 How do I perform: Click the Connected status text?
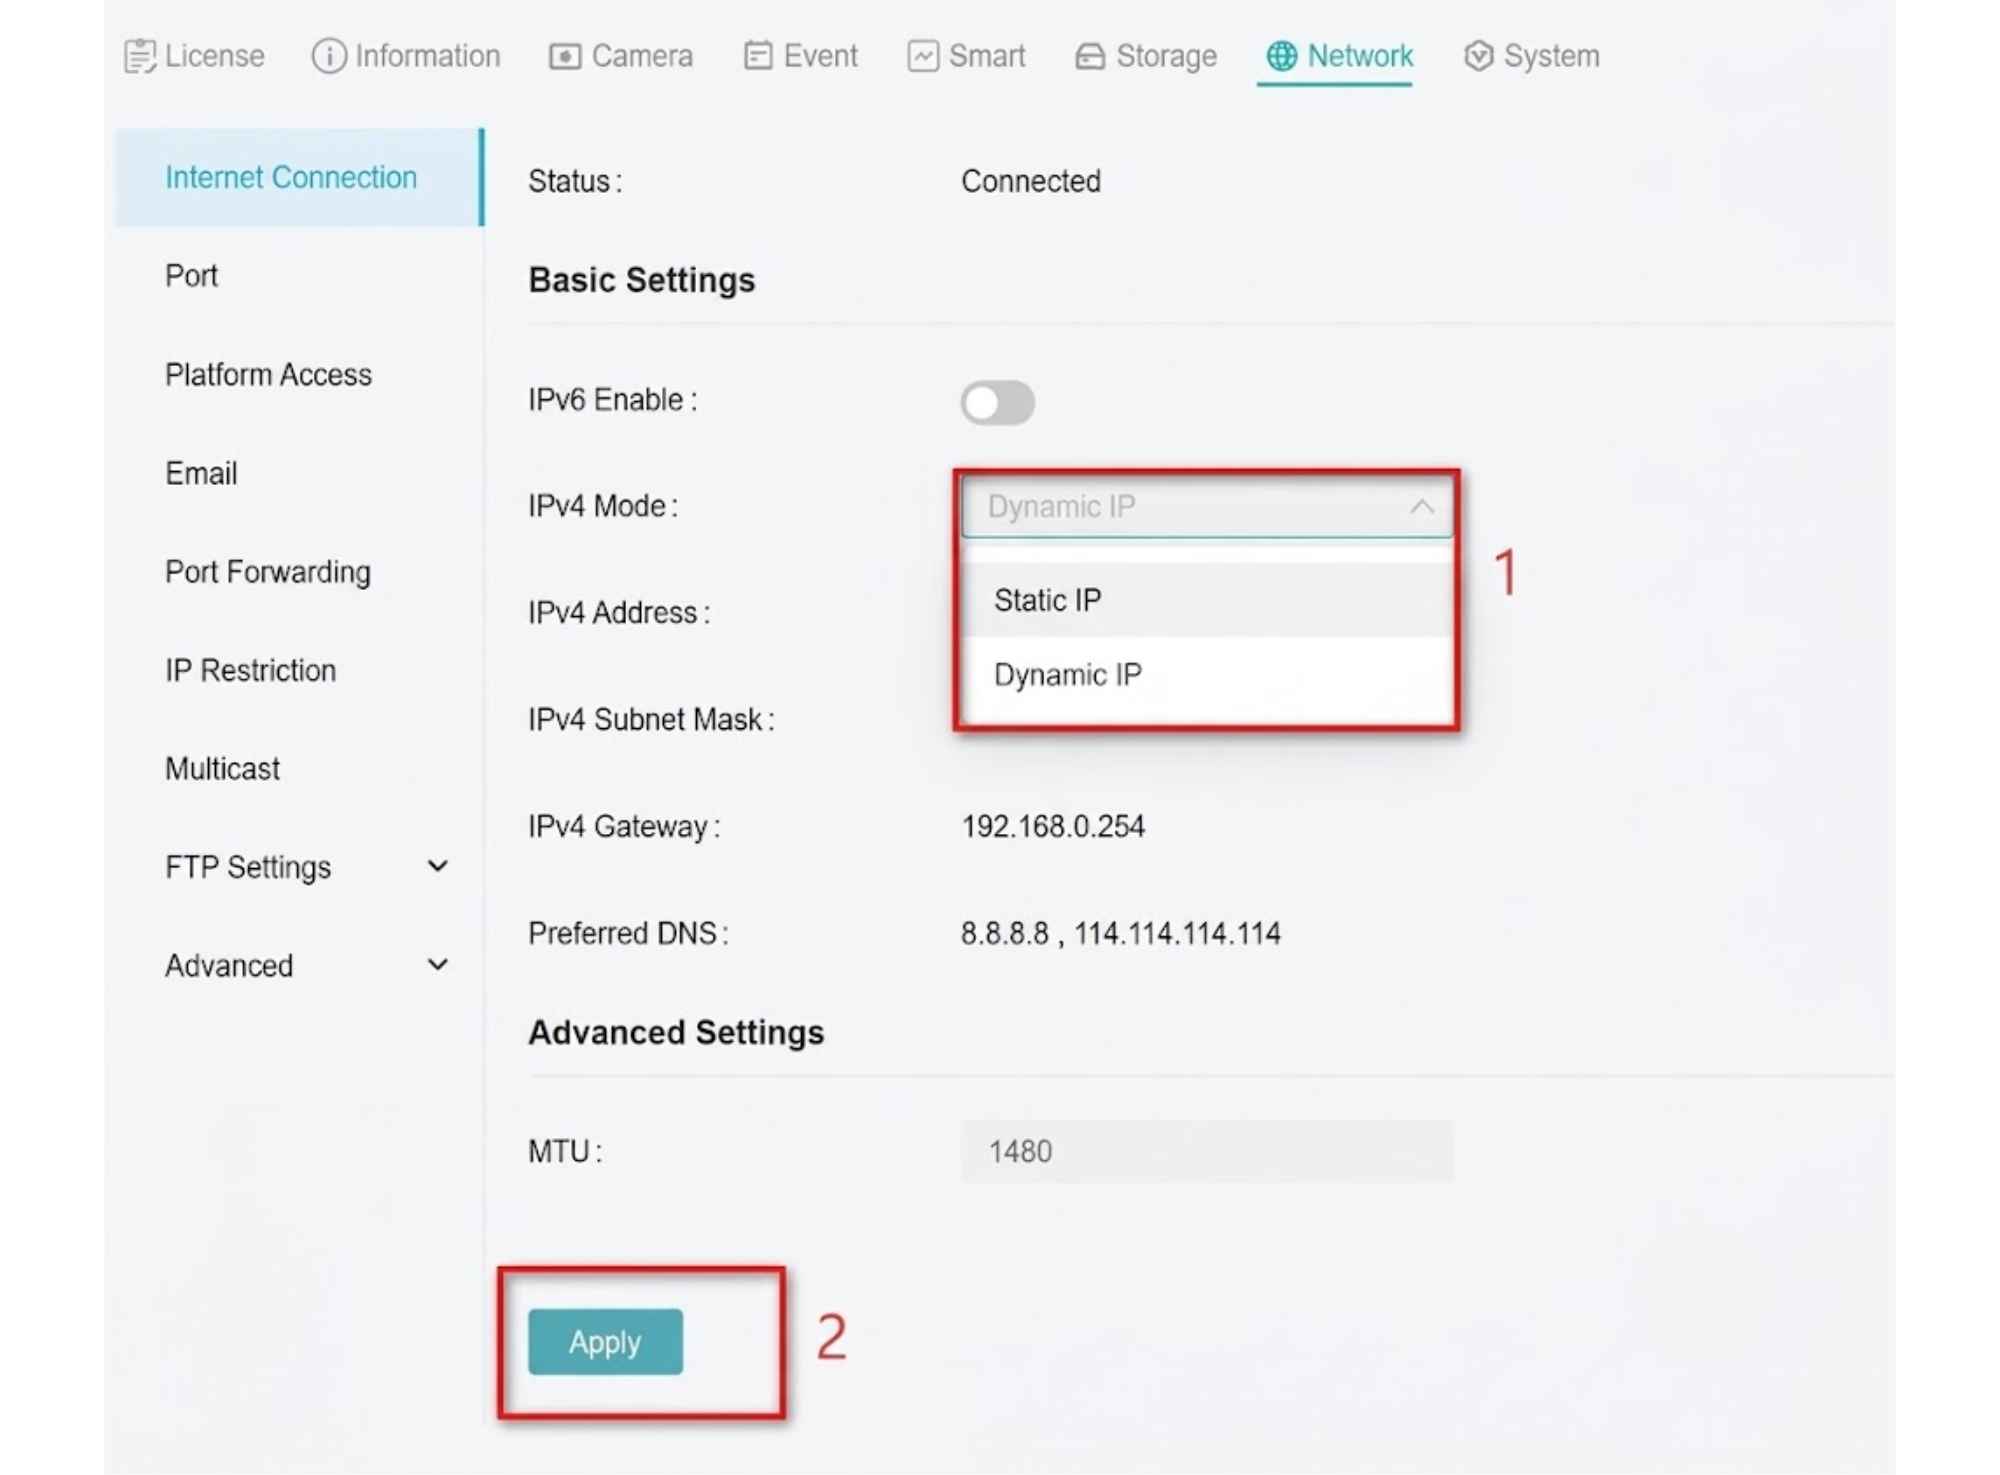[x=1031, y=181]
